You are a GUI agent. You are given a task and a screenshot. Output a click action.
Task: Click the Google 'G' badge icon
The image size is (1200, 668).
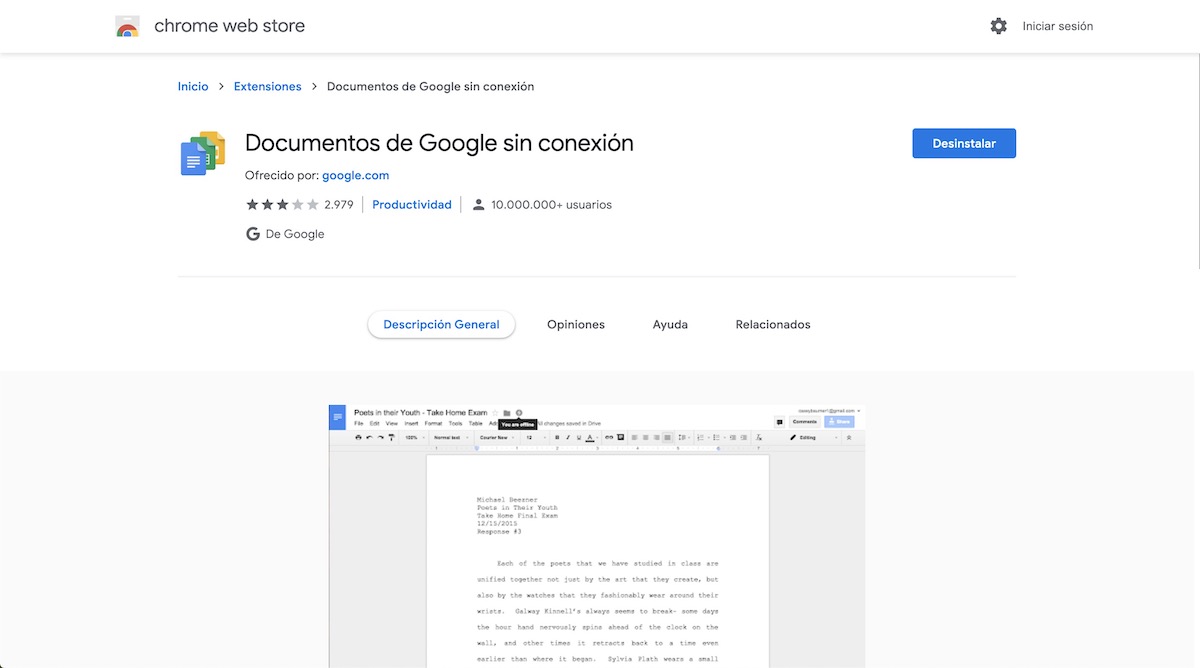pyautogui.click(x=253, y=234)
